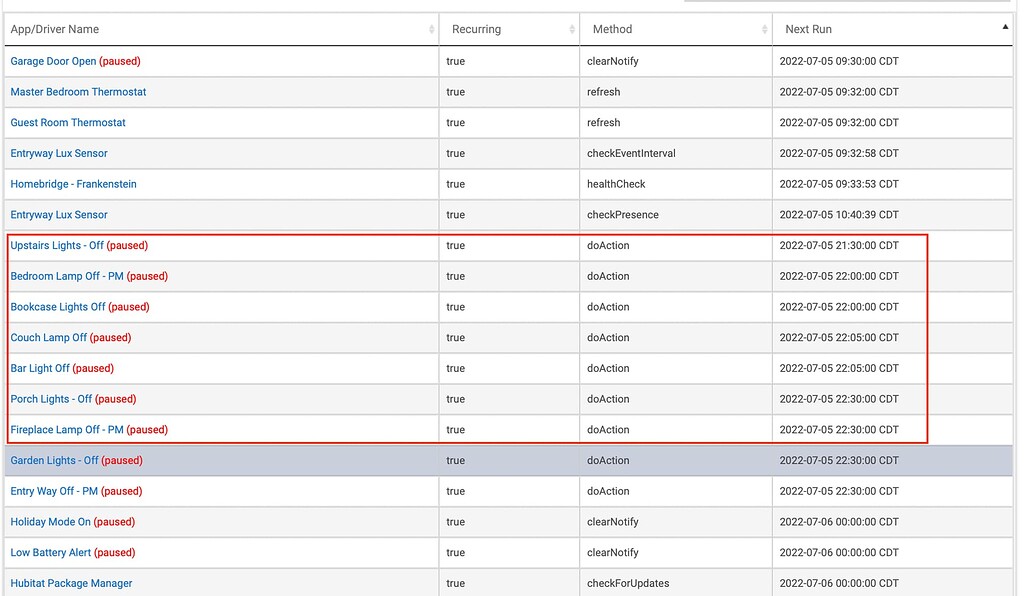Open the Master Bedroom Thermostat device
The height and width of the screenshot is (596, 1024).
[77, 92]
